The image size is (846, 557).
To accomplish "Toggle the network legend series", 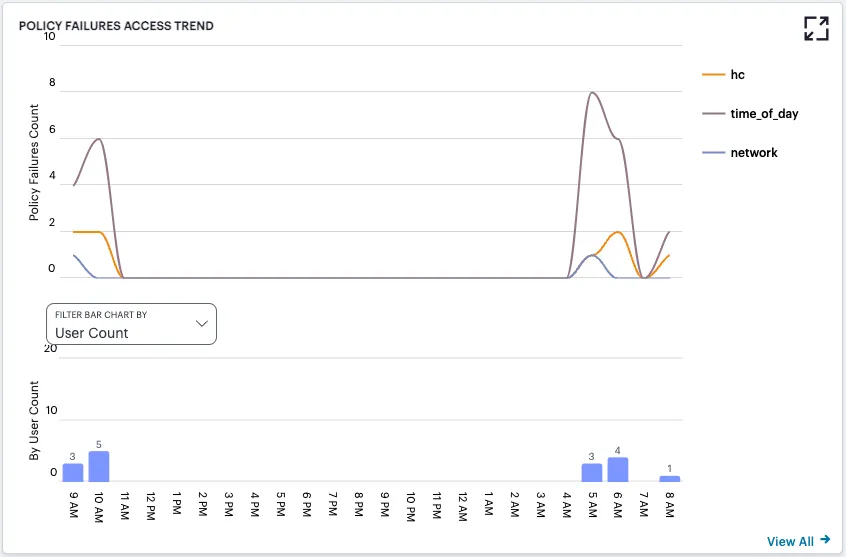I will tap(740, 153).
